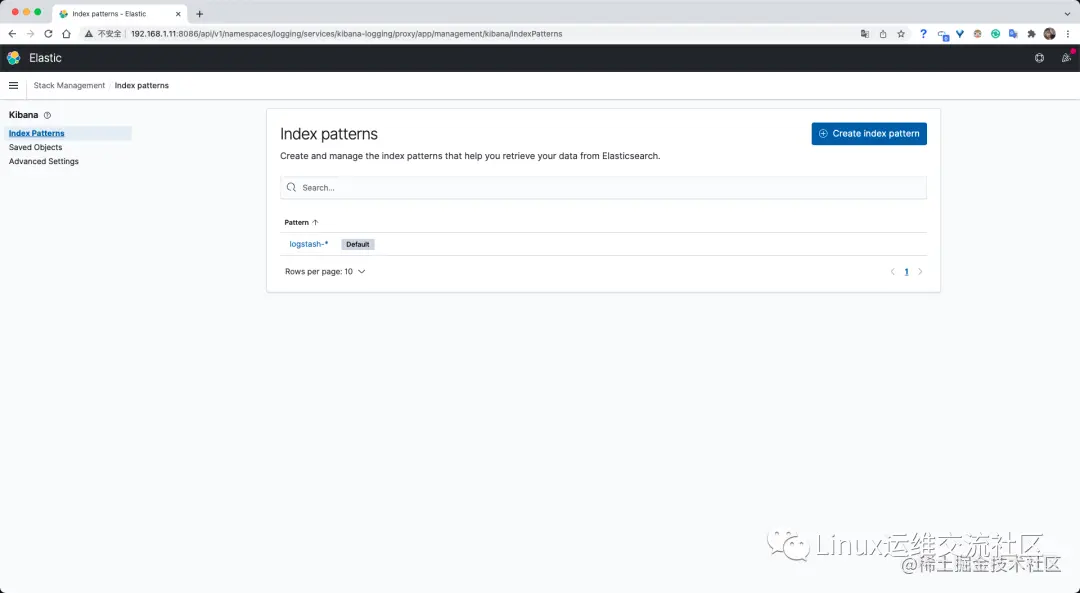Reload the page with refresh icon
Viewport: 1080px width, 593px height.
click(48, 34)
